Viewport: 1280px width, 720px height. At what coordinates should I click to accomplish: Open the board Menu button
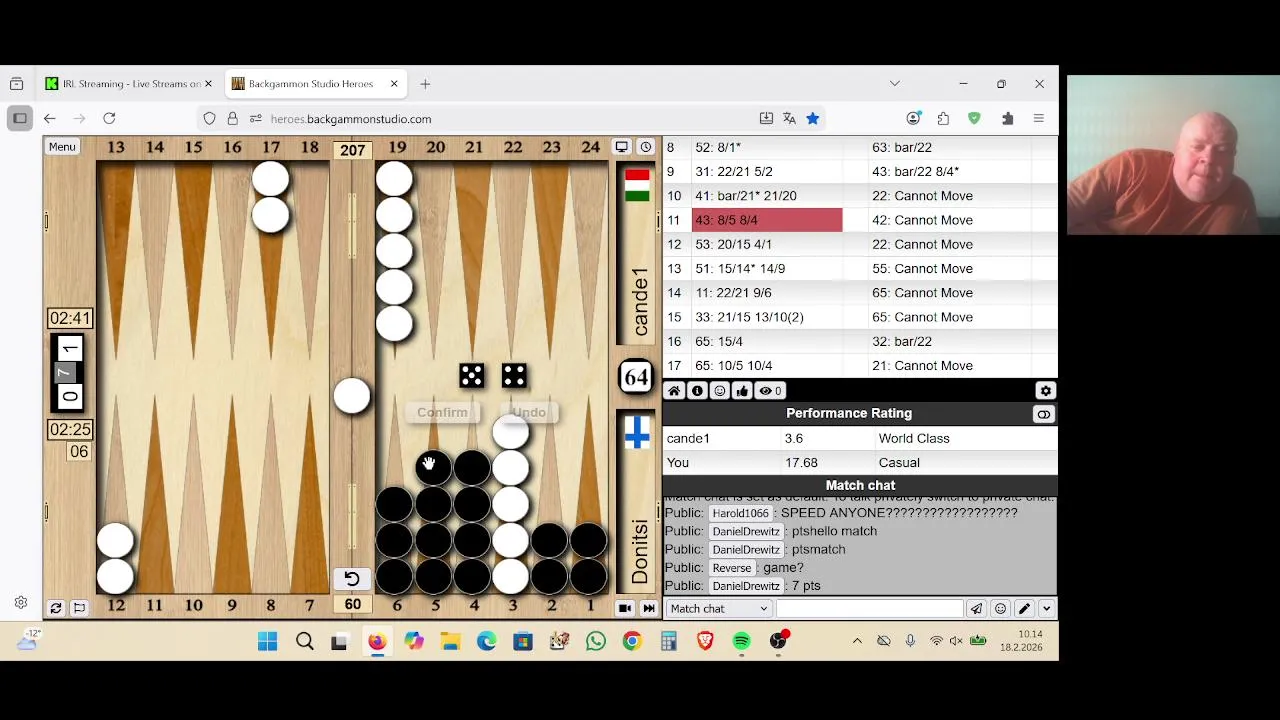[x=62, y=147]
